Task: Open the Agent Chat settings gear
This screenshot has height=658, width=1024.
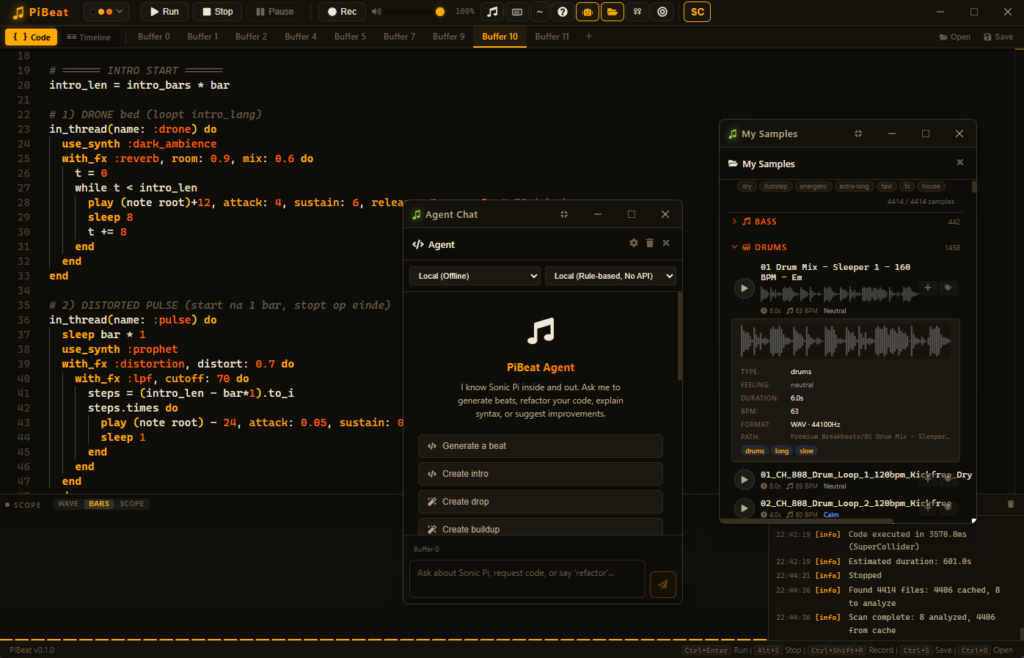Action: [633, 243]
